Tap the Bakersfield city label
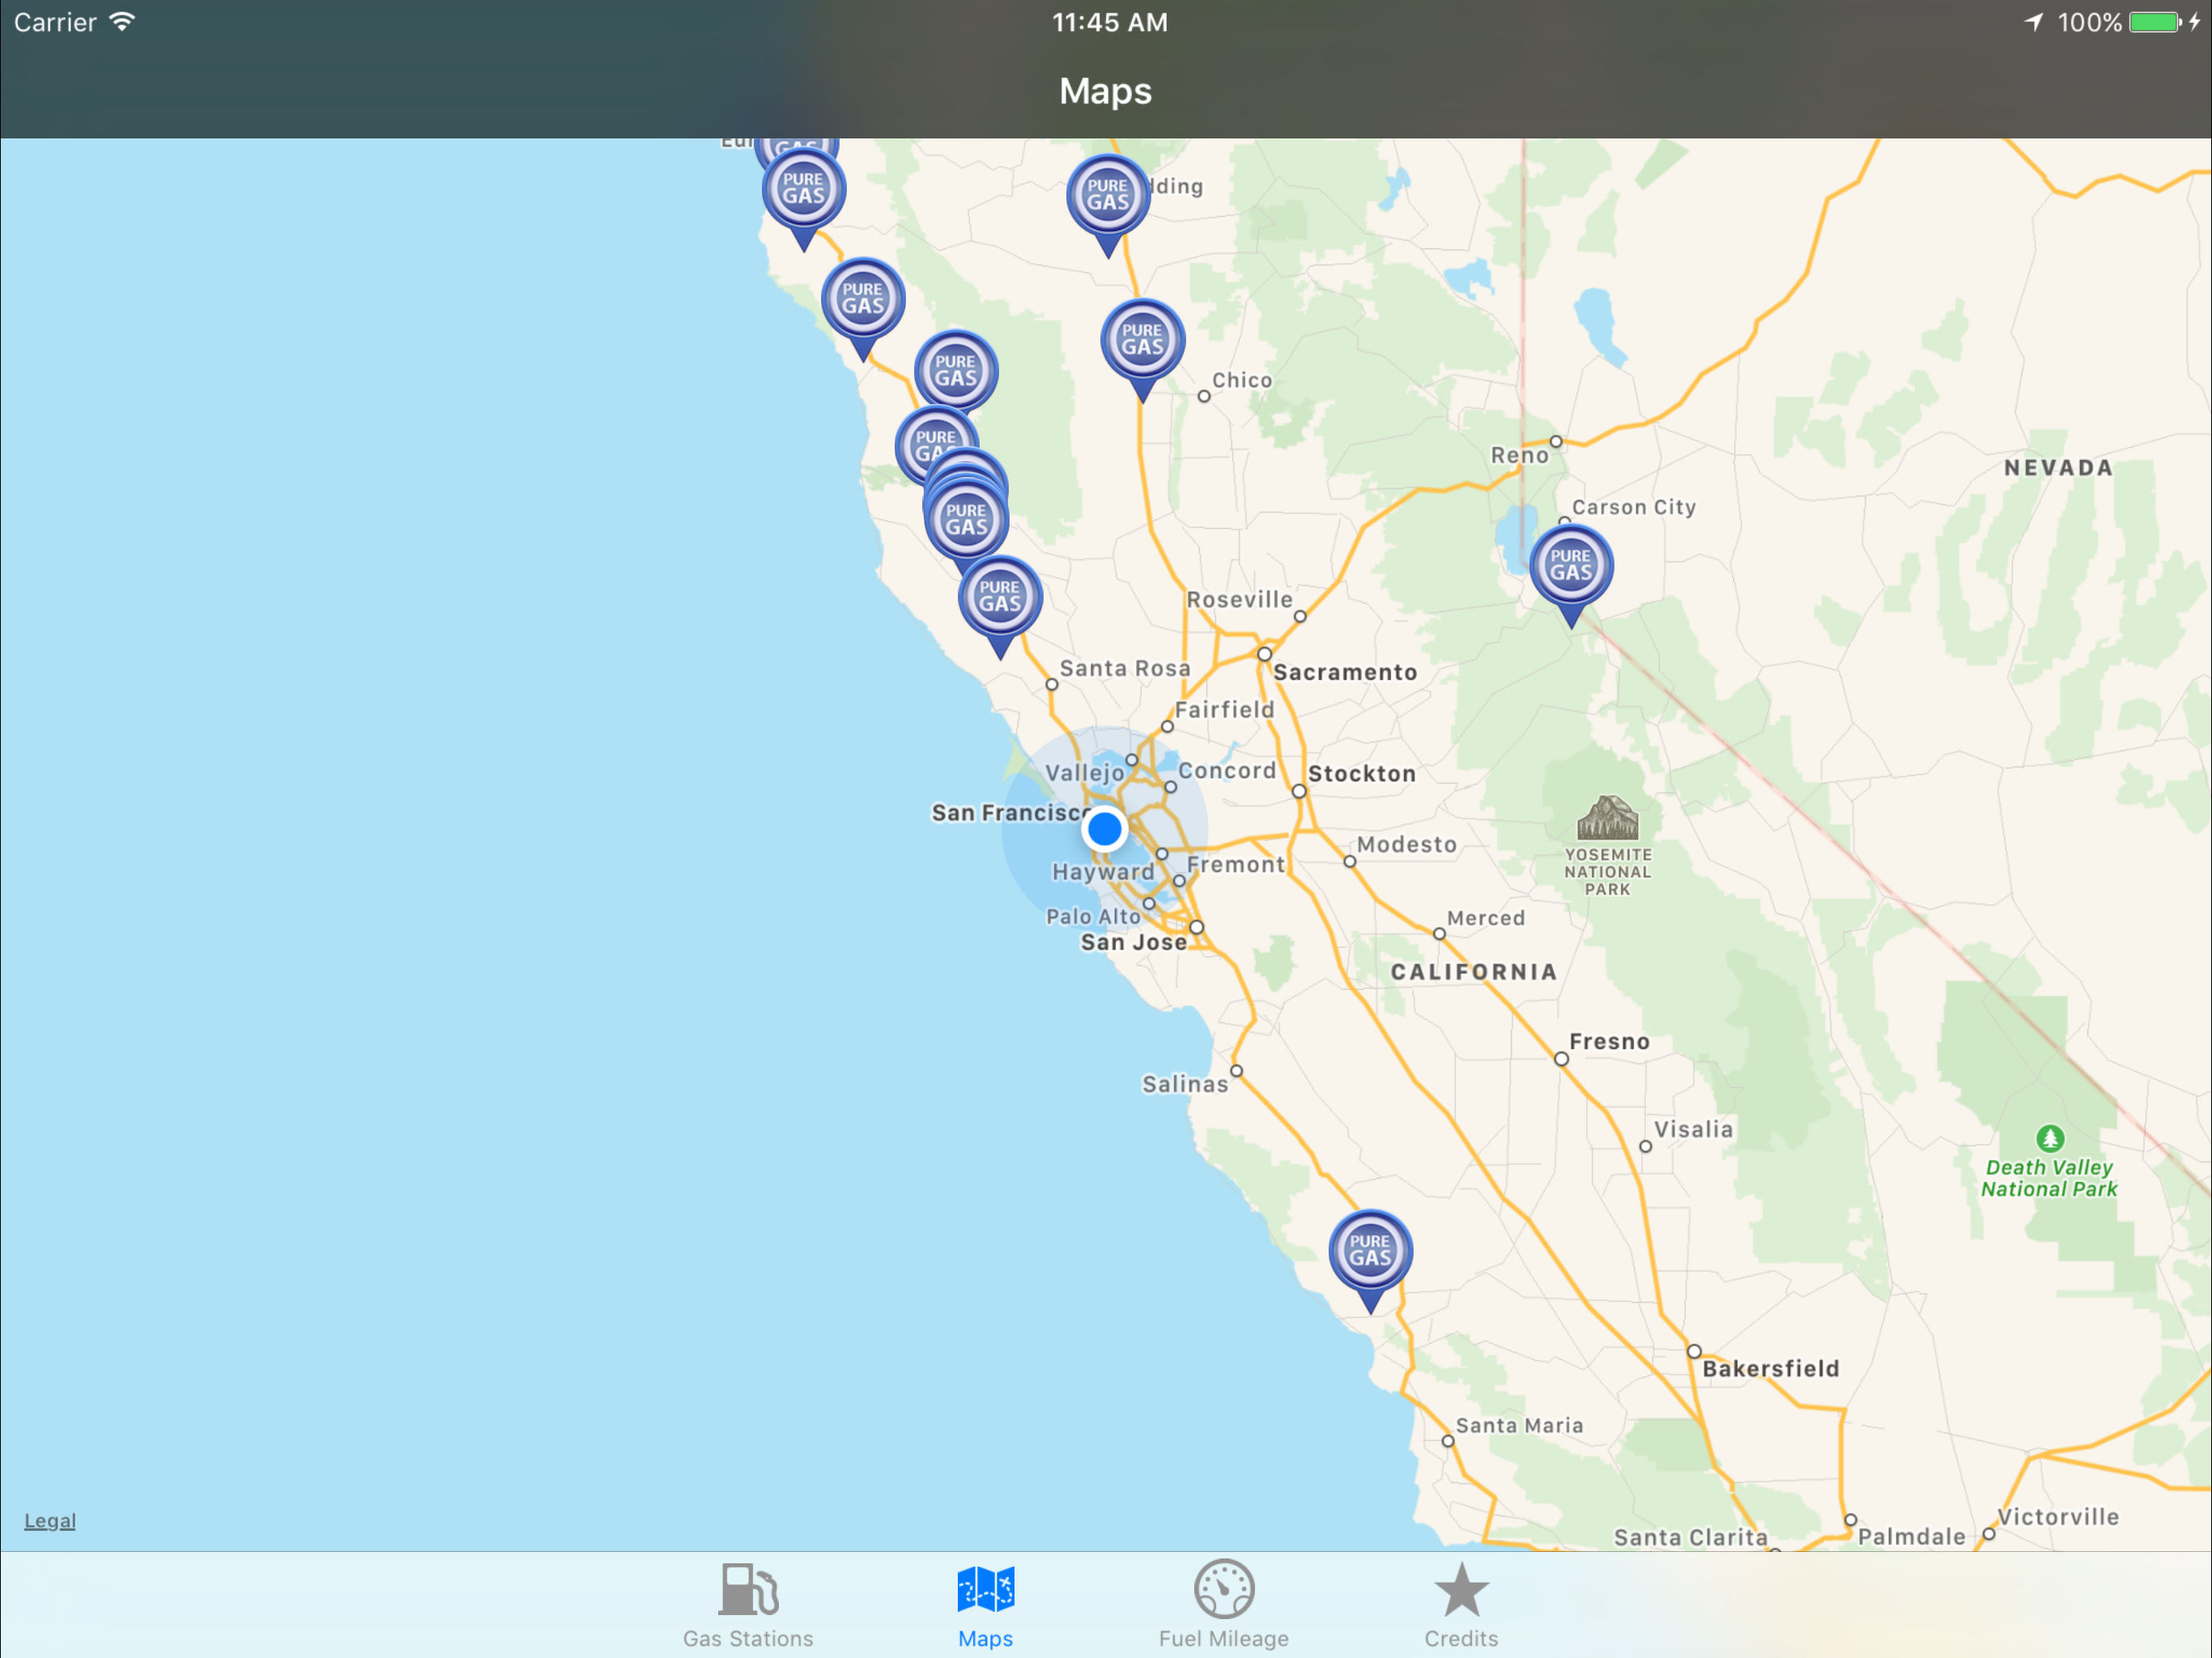2212x1658 pixels. pyautogui.click(x=1771, y=1369)
